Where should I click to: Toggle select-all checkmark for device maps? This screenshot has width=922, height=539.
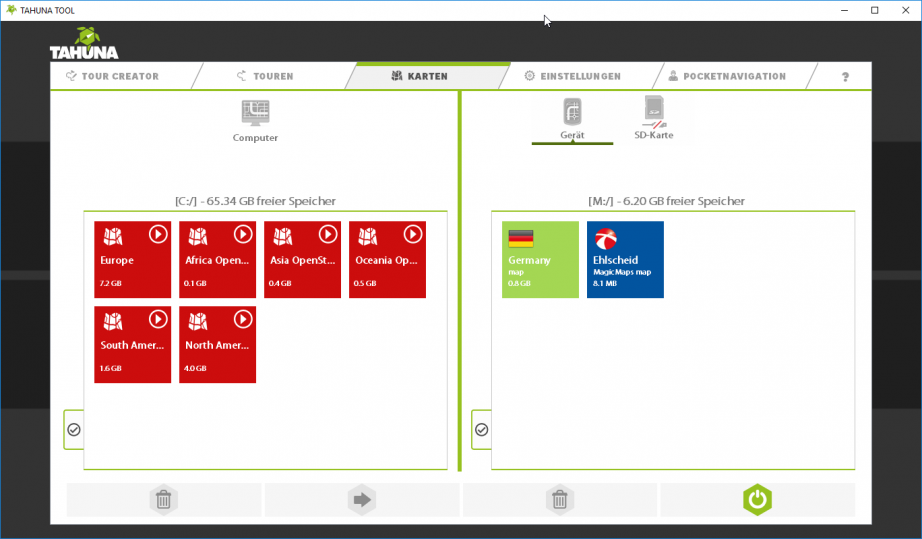pyautogui.click(x=481, y=429)
